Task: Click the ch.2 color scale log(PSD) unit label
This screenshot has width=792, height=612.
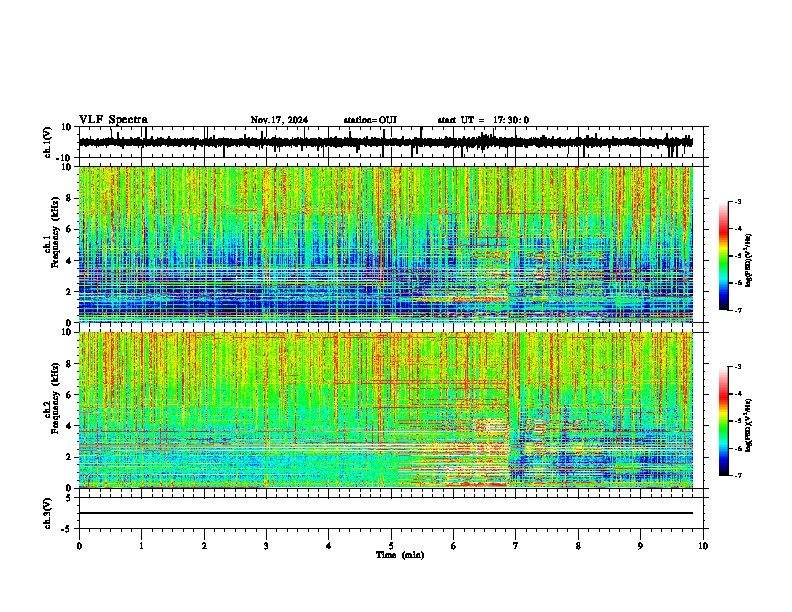Action: pos(749,425)
